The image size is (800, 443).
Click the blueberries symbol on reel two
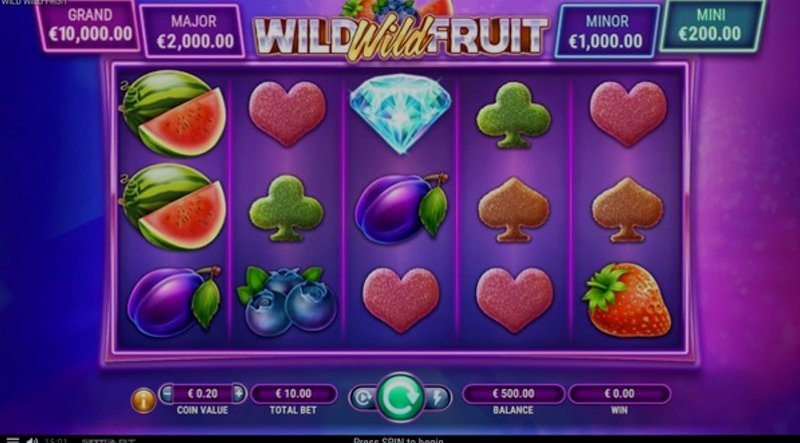tap(287, 298)
